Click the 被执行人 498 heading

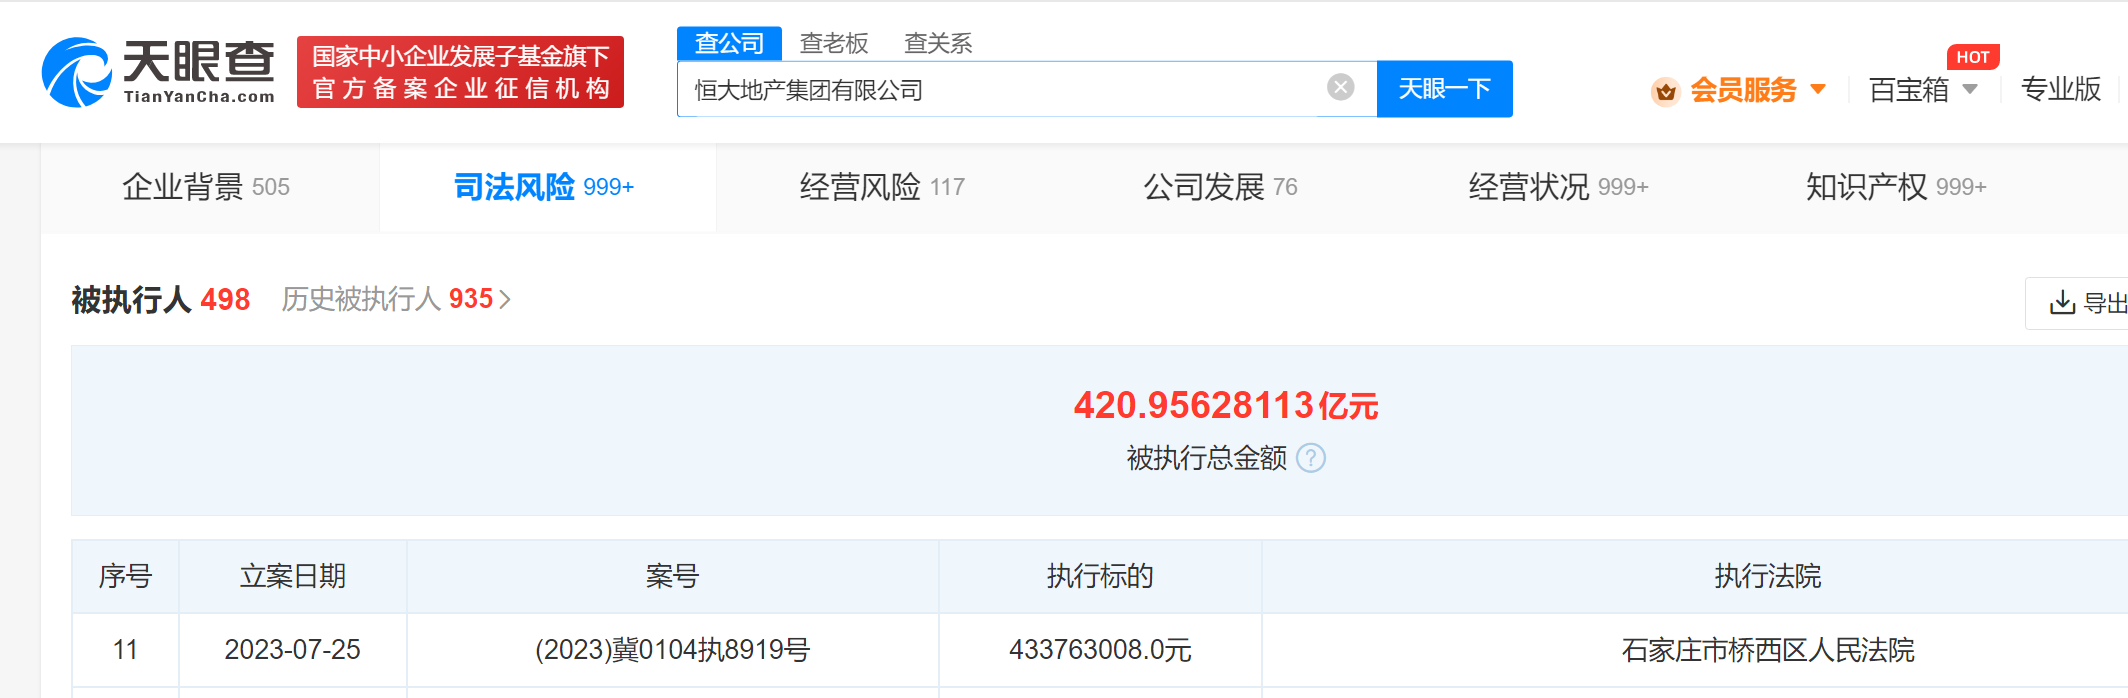161,299
